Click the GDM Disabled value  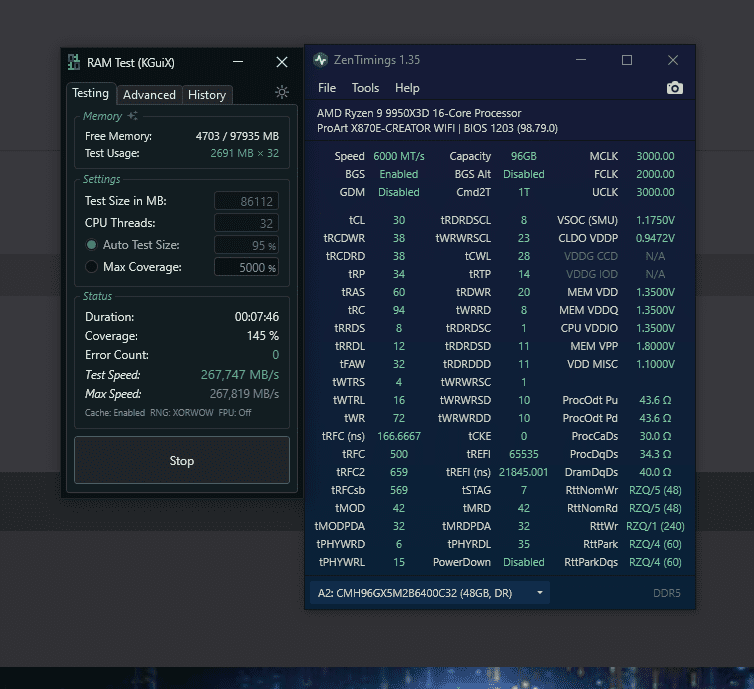click(399, 192)
